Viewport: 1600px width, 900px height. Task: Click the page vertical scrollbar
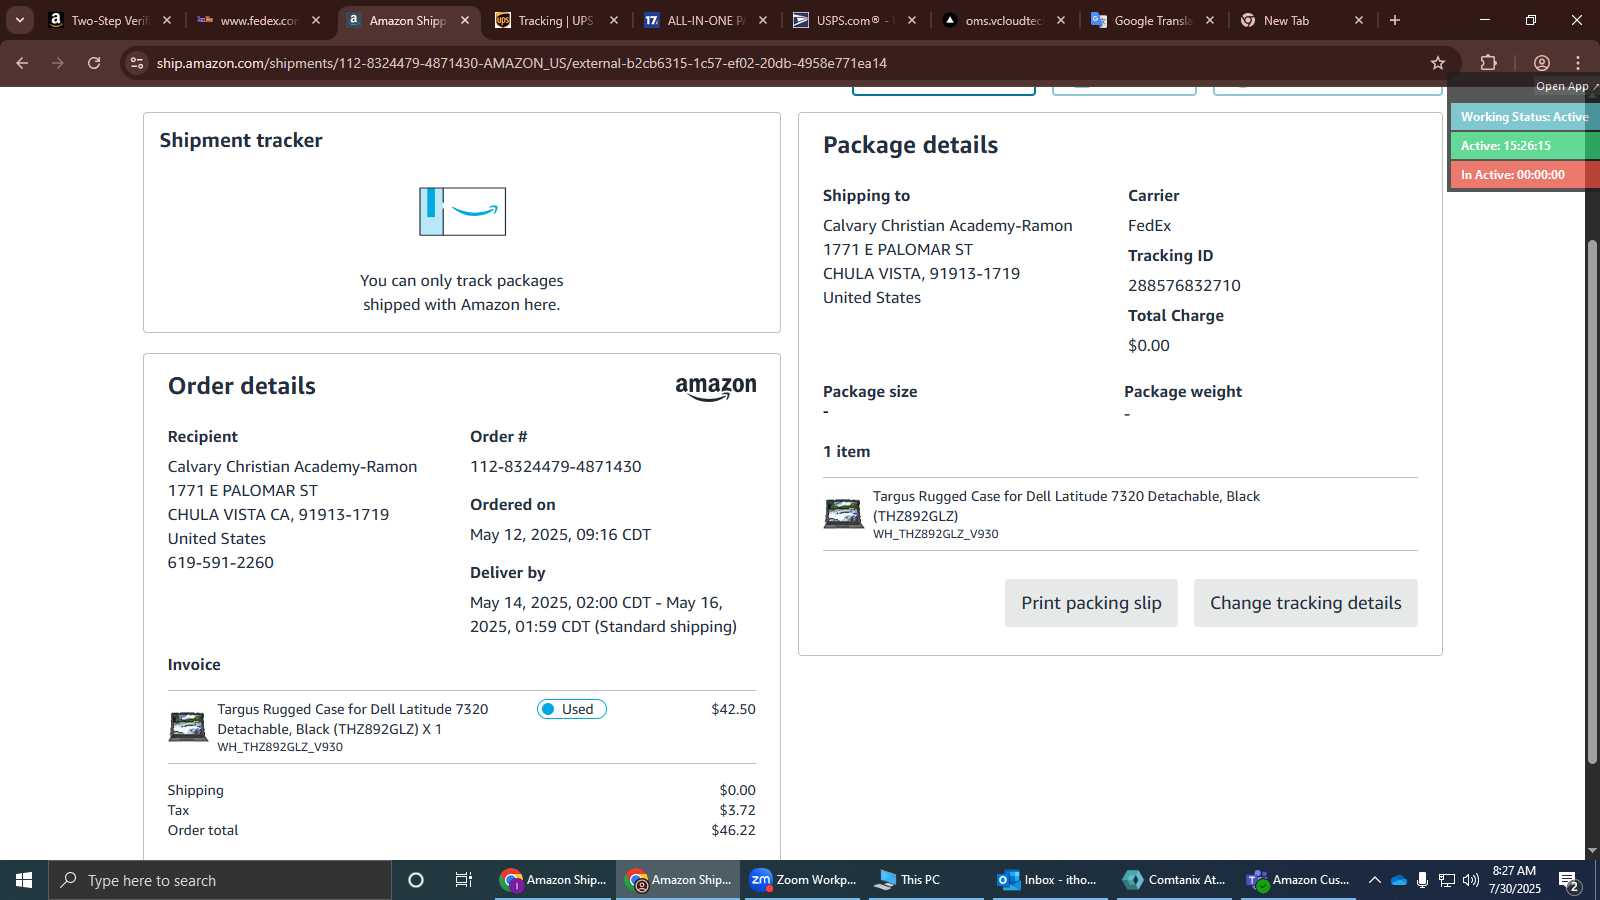1592,500
